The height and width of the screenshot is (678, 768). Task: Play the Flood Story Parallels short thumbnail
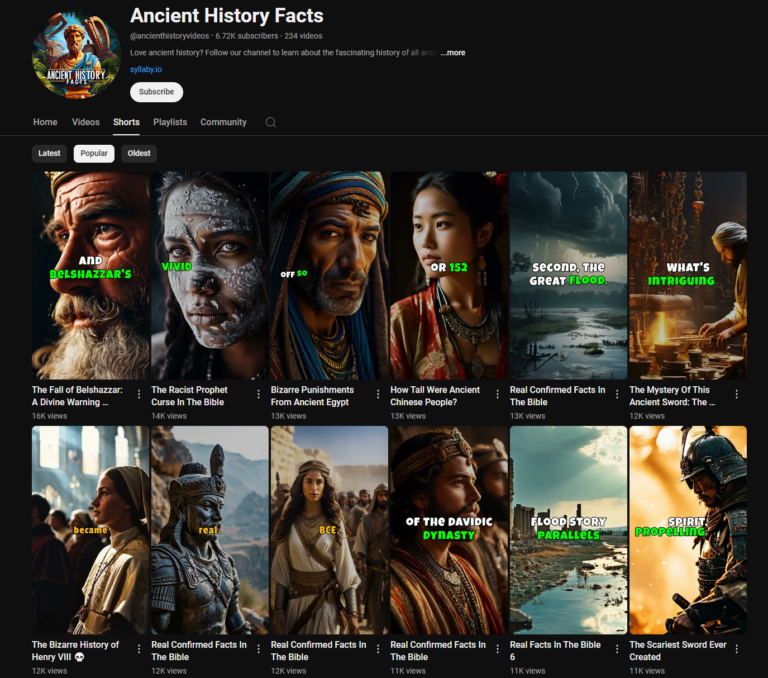click(x=568, y=530)
